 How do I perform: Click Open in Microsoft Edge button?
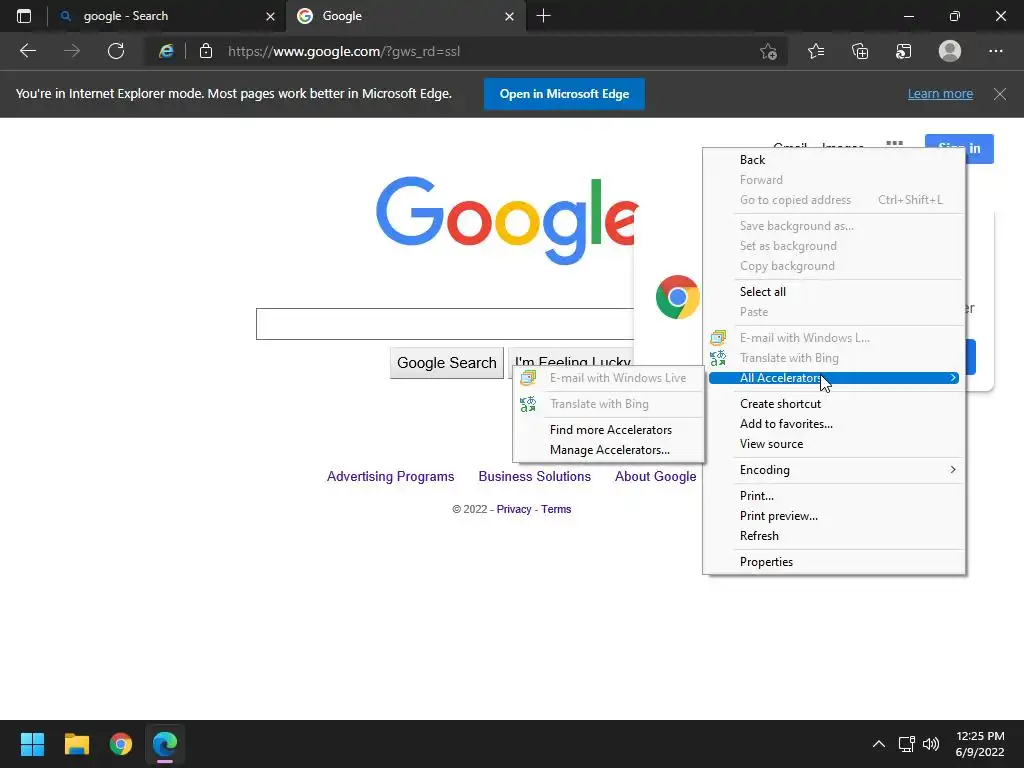(x=564, y=94)
